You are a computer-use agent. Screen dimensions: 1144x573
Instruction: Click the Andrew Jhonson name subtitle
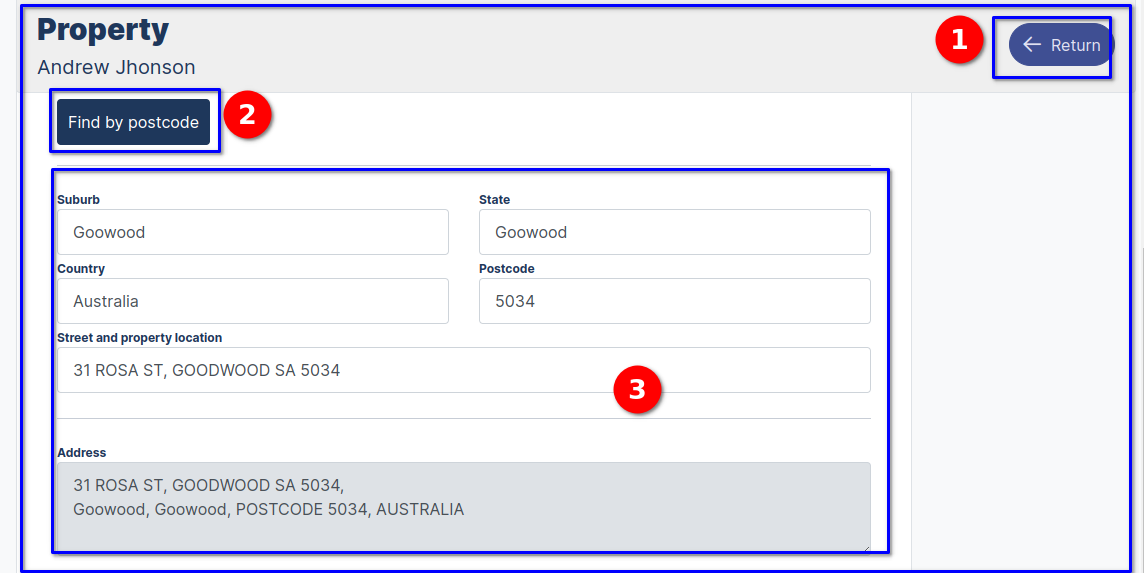click(116, 67)
